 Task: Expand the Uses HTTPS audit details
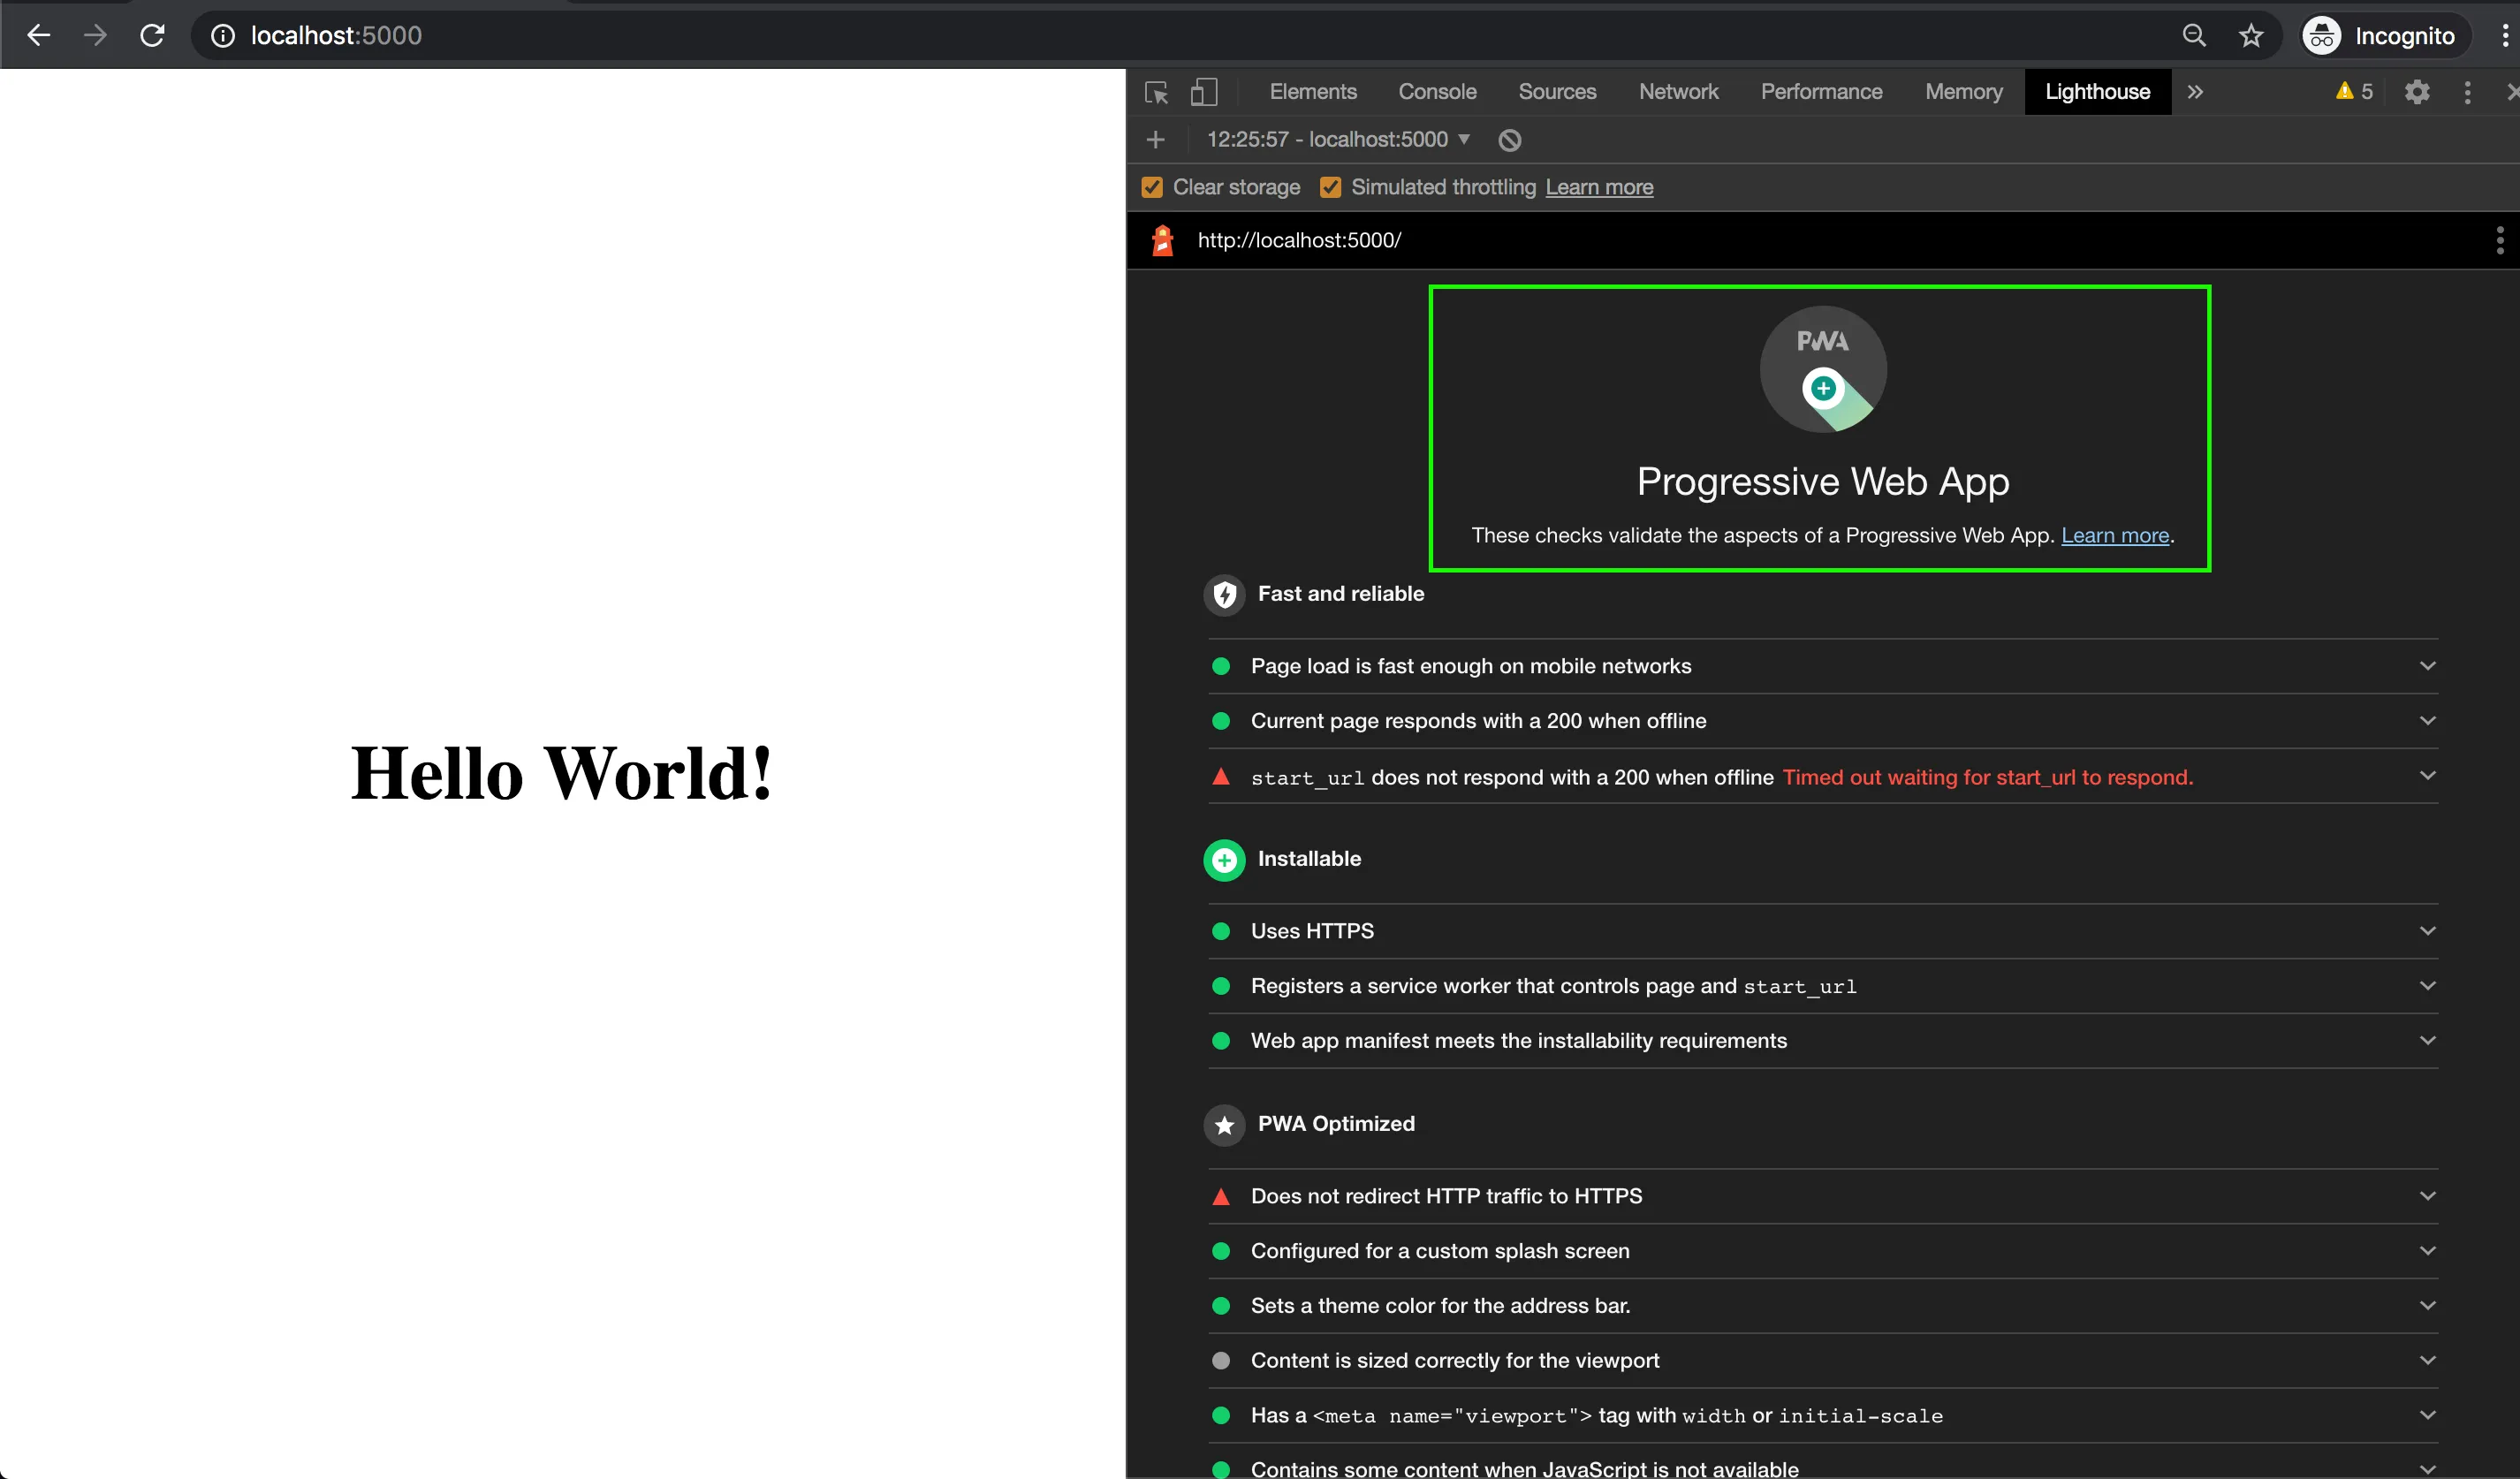click(2428, 930)
